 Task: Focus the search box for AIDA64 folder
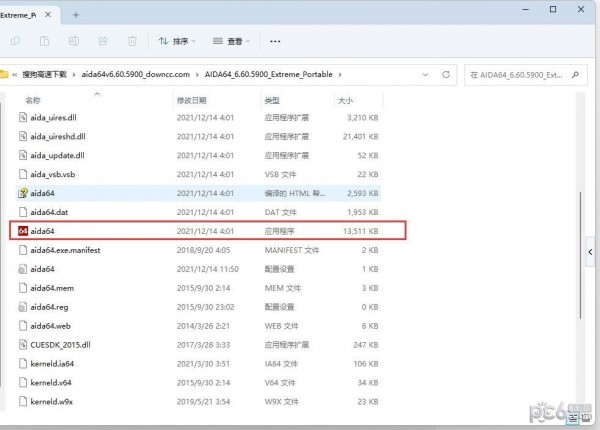pyautogui.click(x=526, y=75)
